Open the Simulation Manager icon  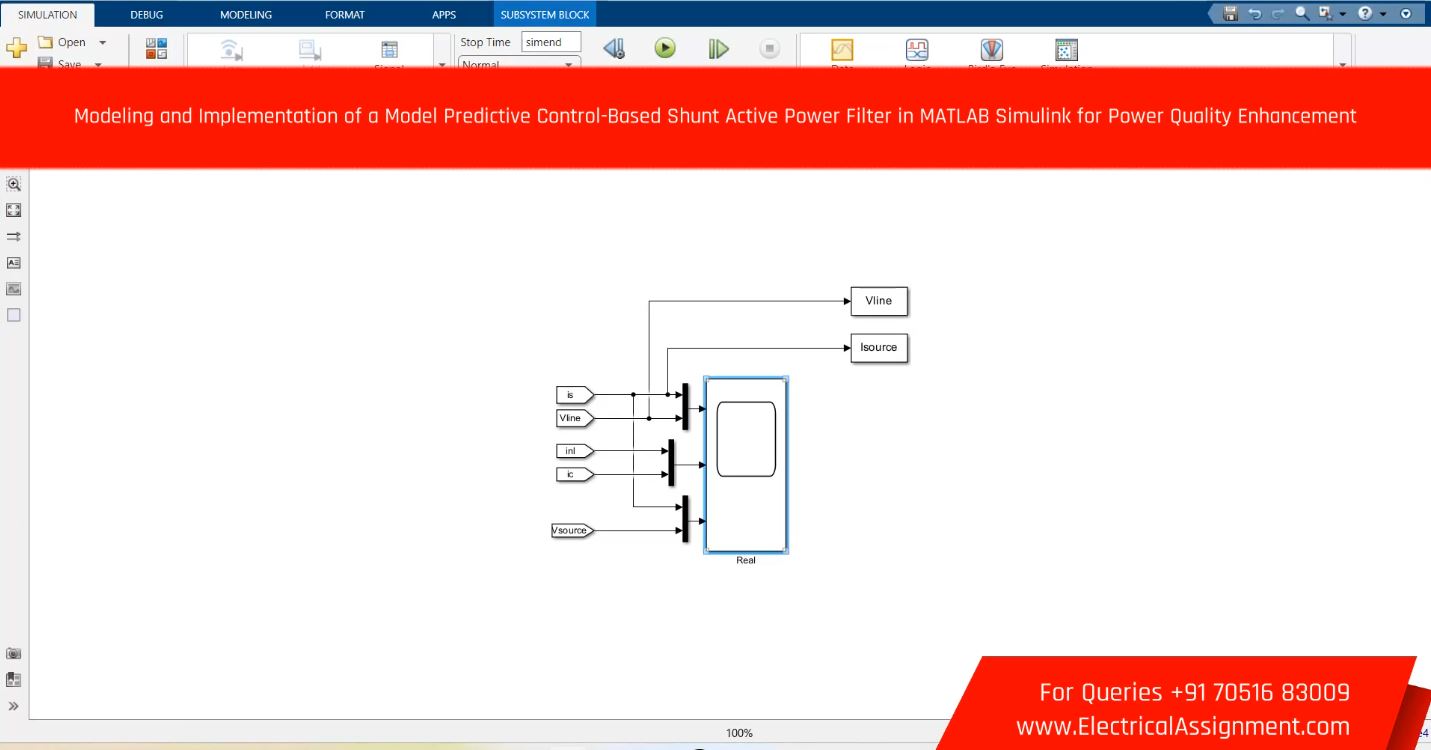coord(1066,50)
